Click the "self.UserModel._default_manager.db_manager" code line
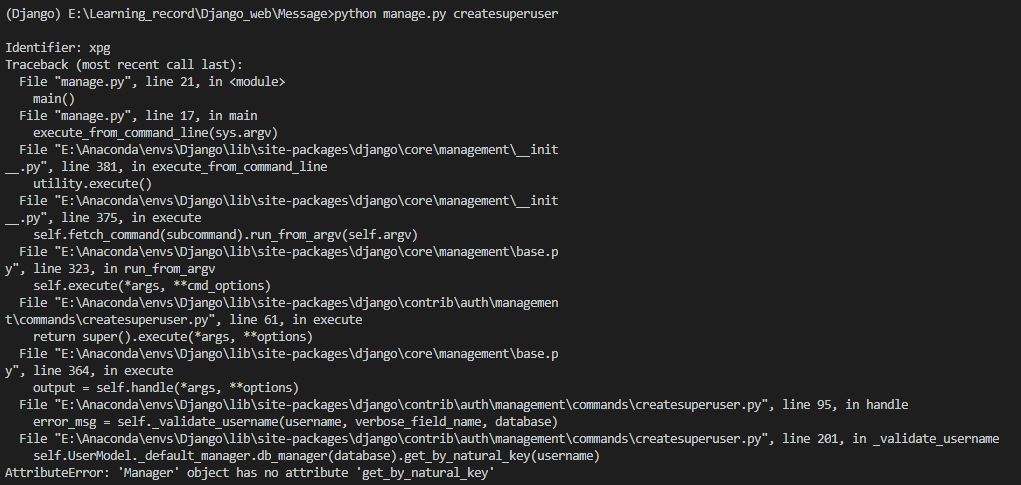Viewport: 1021px width, 485px height. tap(316, 456)
